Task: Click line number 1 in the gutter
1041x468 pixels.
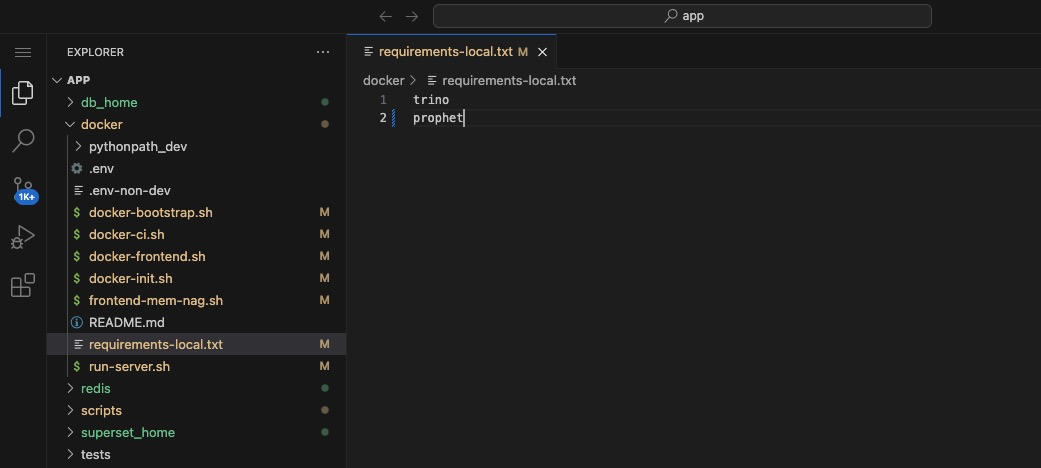Action: (x=383, y=100)
